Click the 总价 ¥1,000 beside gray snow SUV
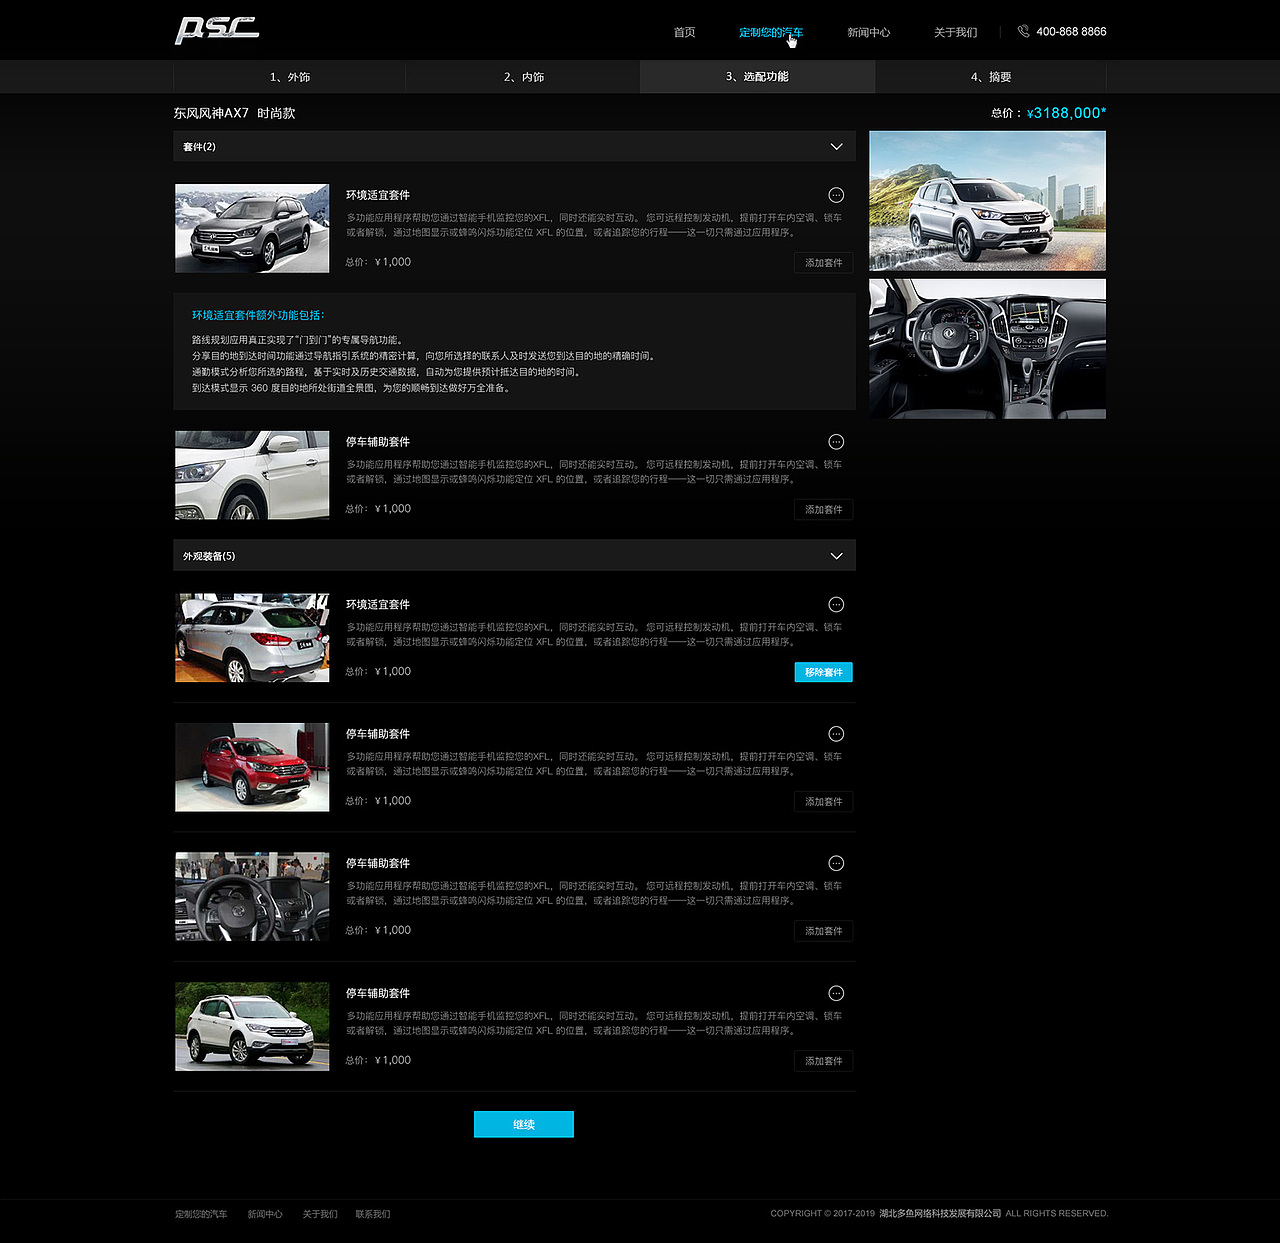 point(378,262)
